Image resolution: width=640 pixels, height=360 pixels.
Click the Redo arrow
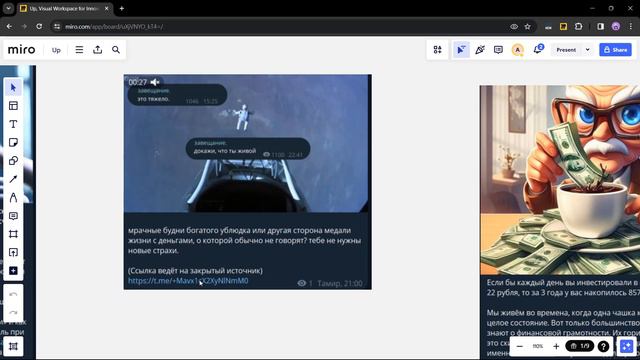[x=13, y=313]
